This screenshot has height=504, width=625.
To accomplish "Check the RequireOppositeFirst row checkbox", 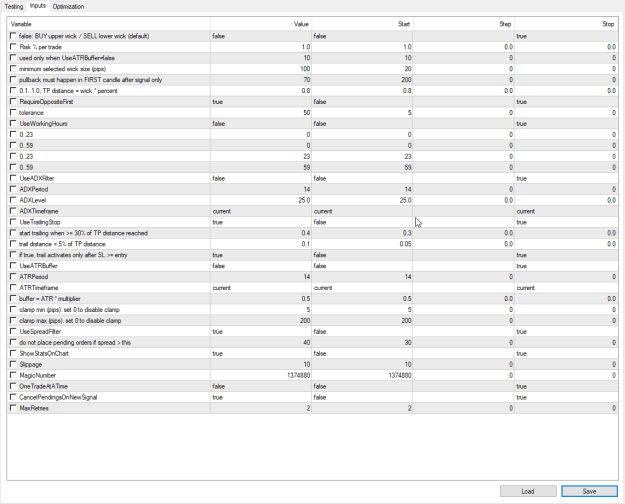I will 14,101.
